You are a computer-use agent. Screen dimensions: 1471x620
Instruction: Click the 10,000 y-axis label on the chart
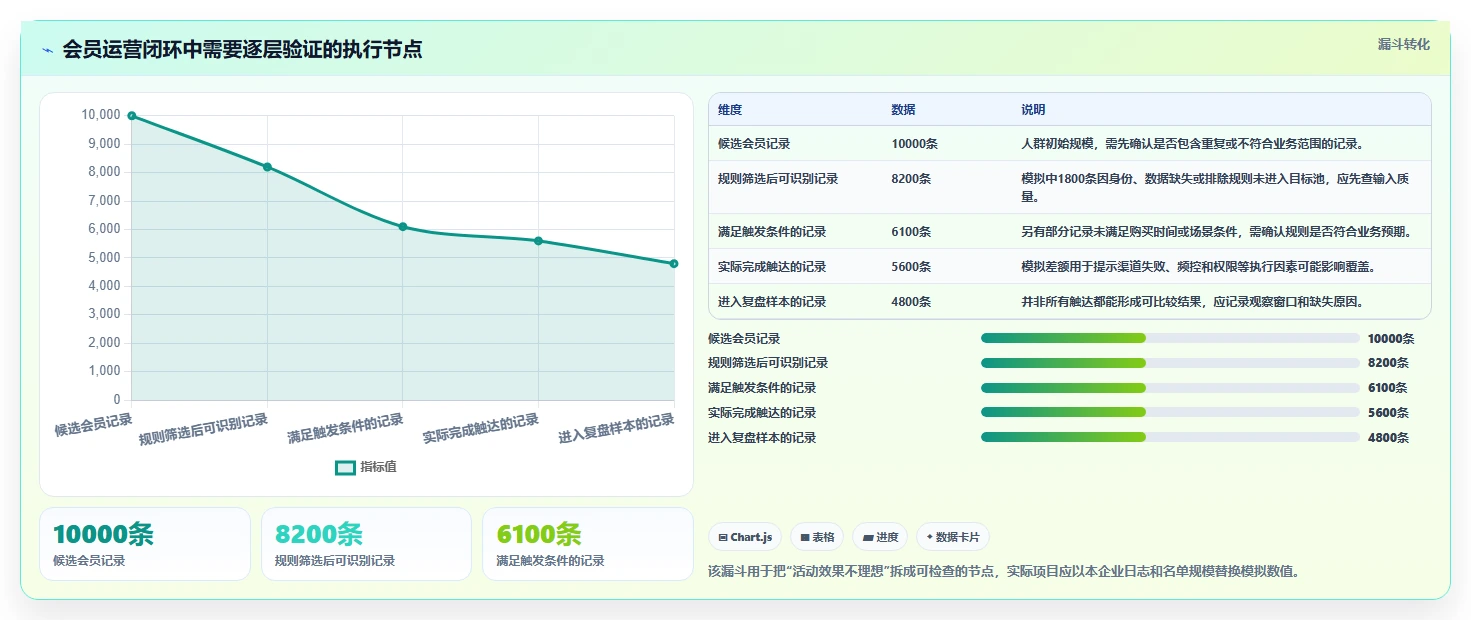point(100,115)
